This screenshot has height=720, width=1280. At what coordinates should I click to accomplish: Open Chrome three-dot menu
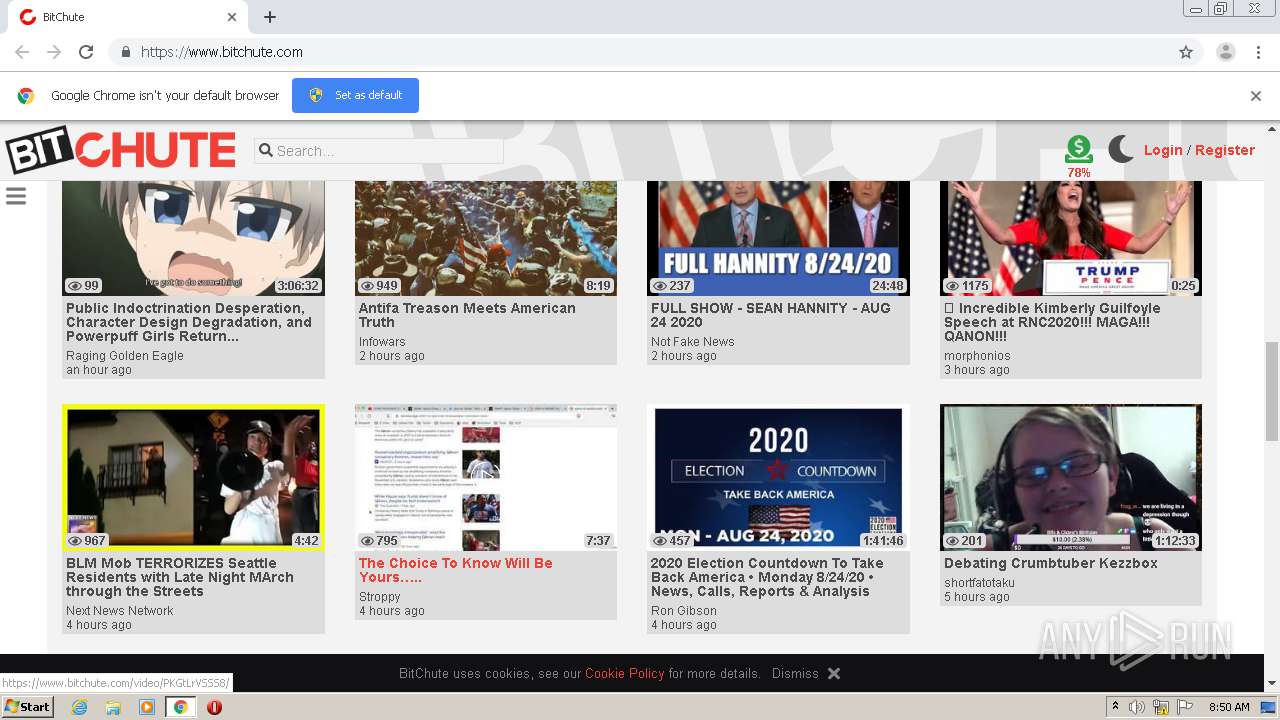click(1257, 52)
